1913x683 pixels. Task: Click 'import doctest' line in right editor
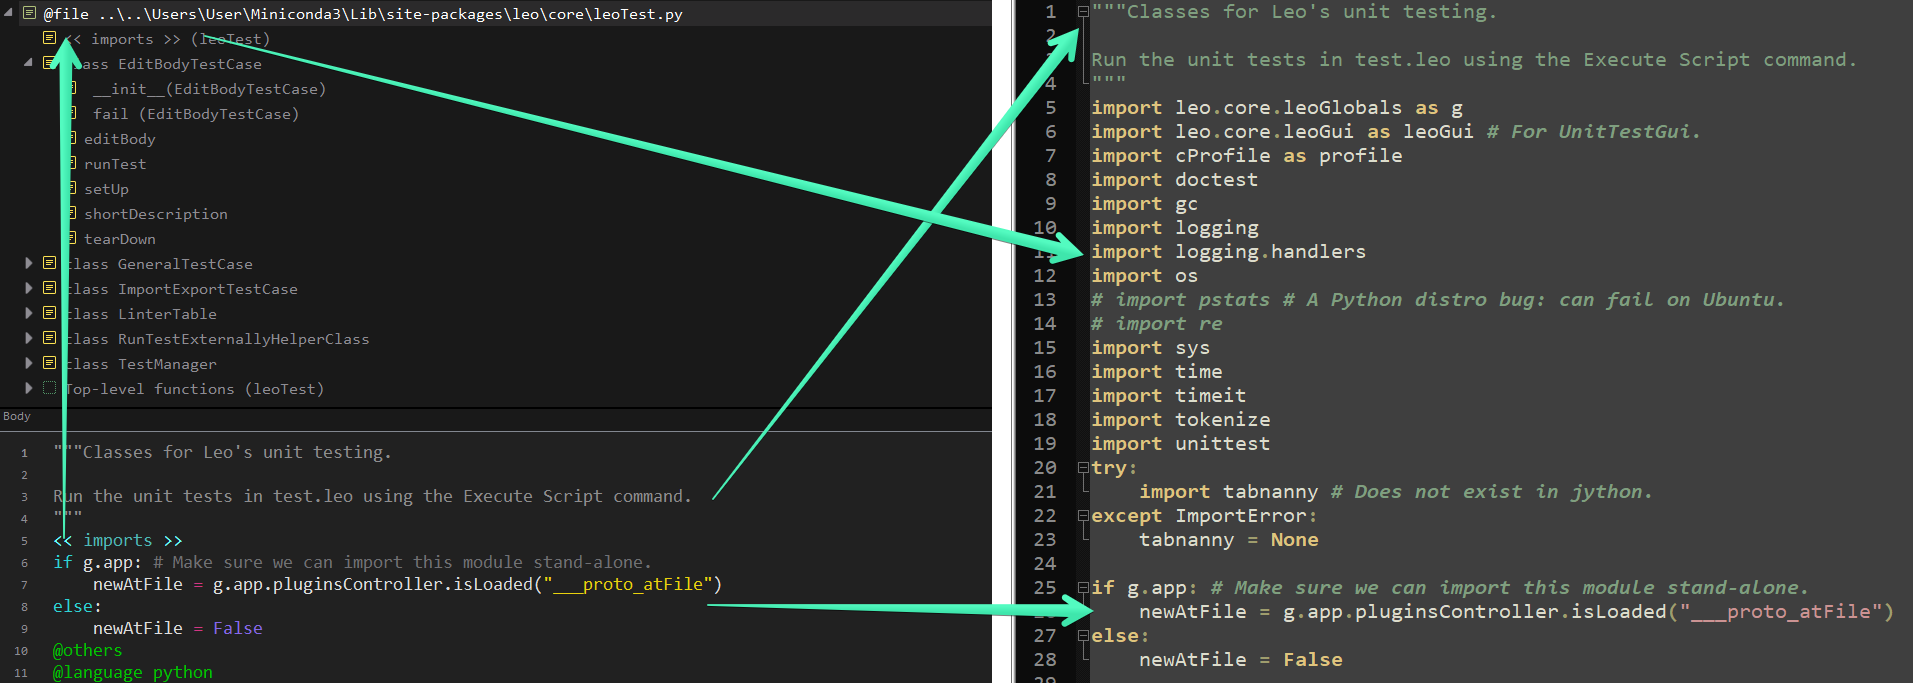tap(1175, 179)
